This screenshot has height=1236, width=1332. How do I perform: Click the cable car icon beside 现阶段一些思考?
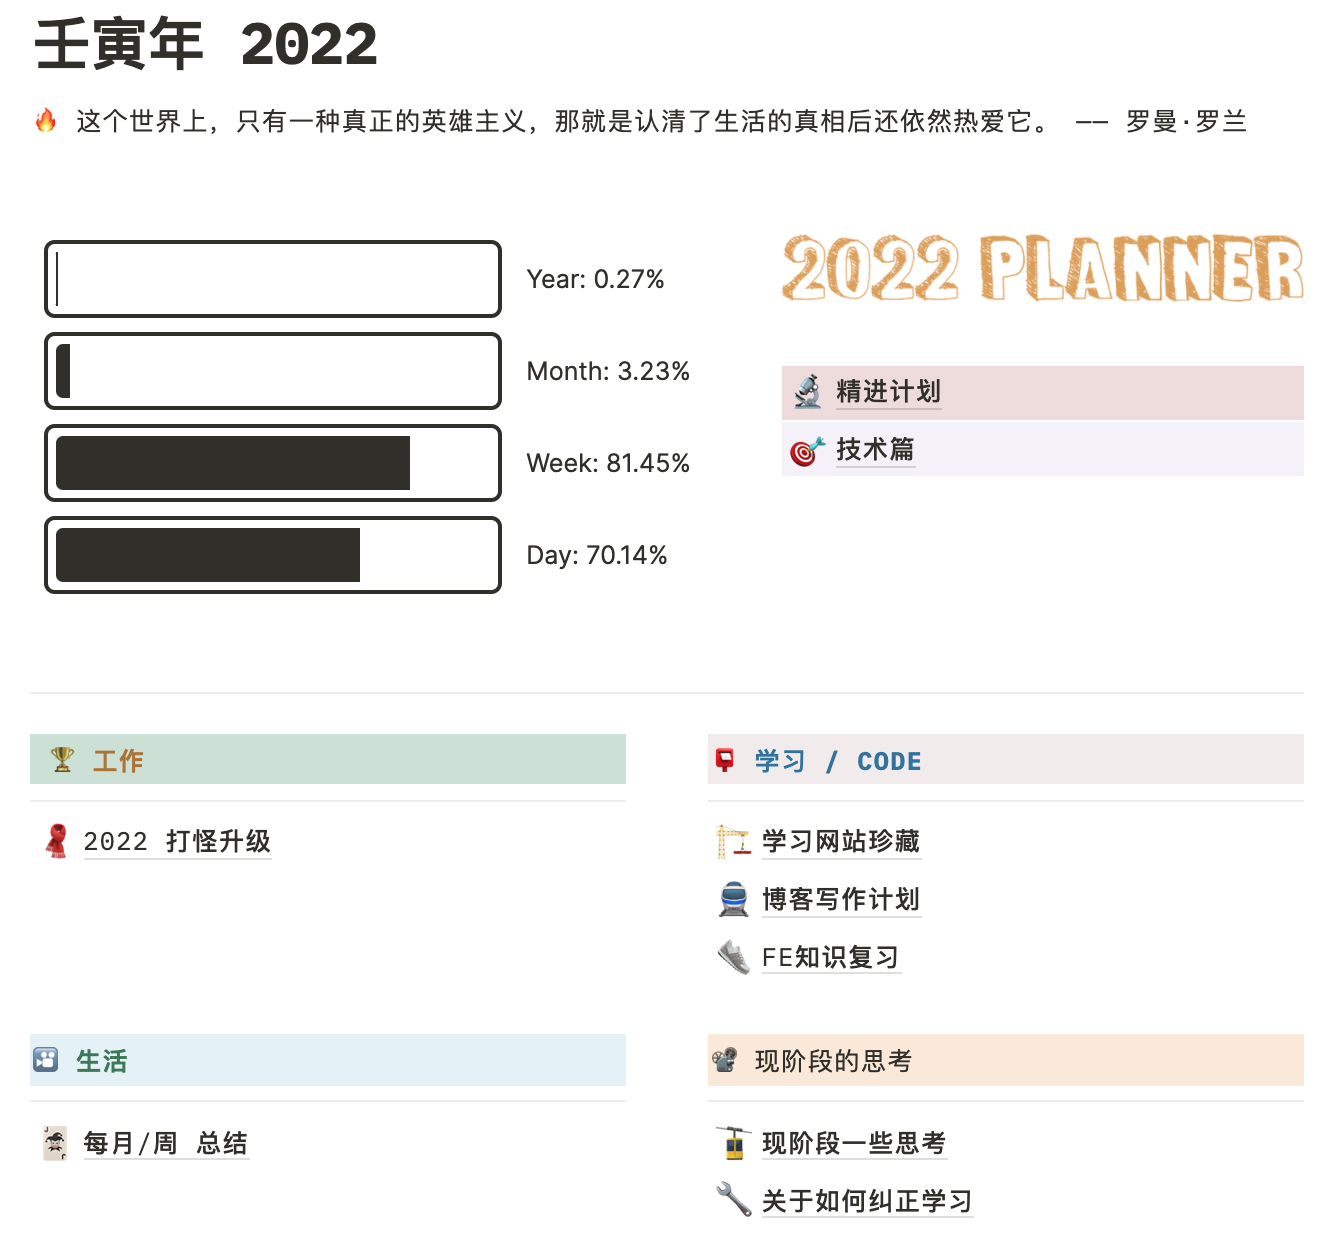pyautogui.click(x=734, y=1142)
